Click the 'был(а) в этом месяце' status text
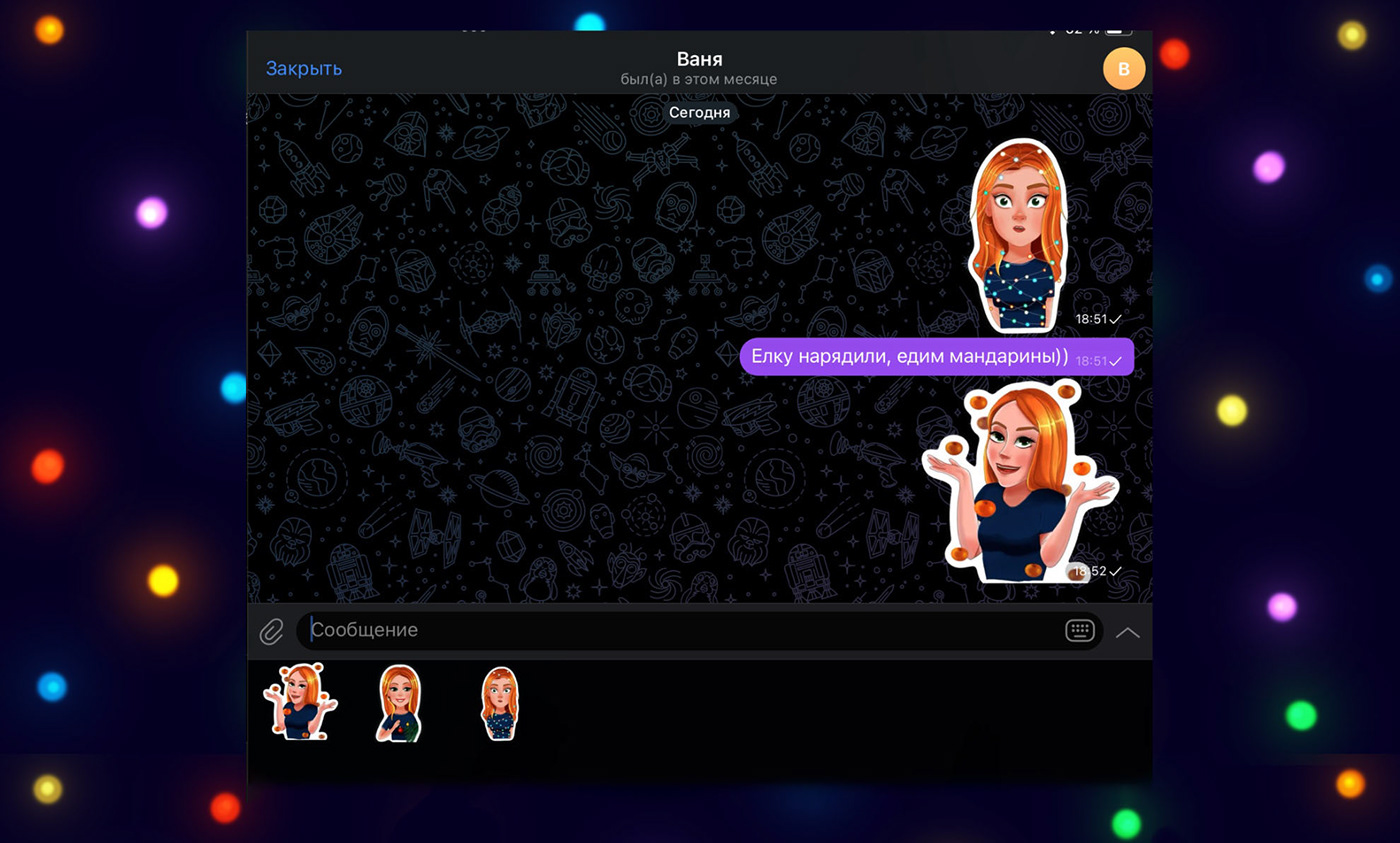 (699, 79)
